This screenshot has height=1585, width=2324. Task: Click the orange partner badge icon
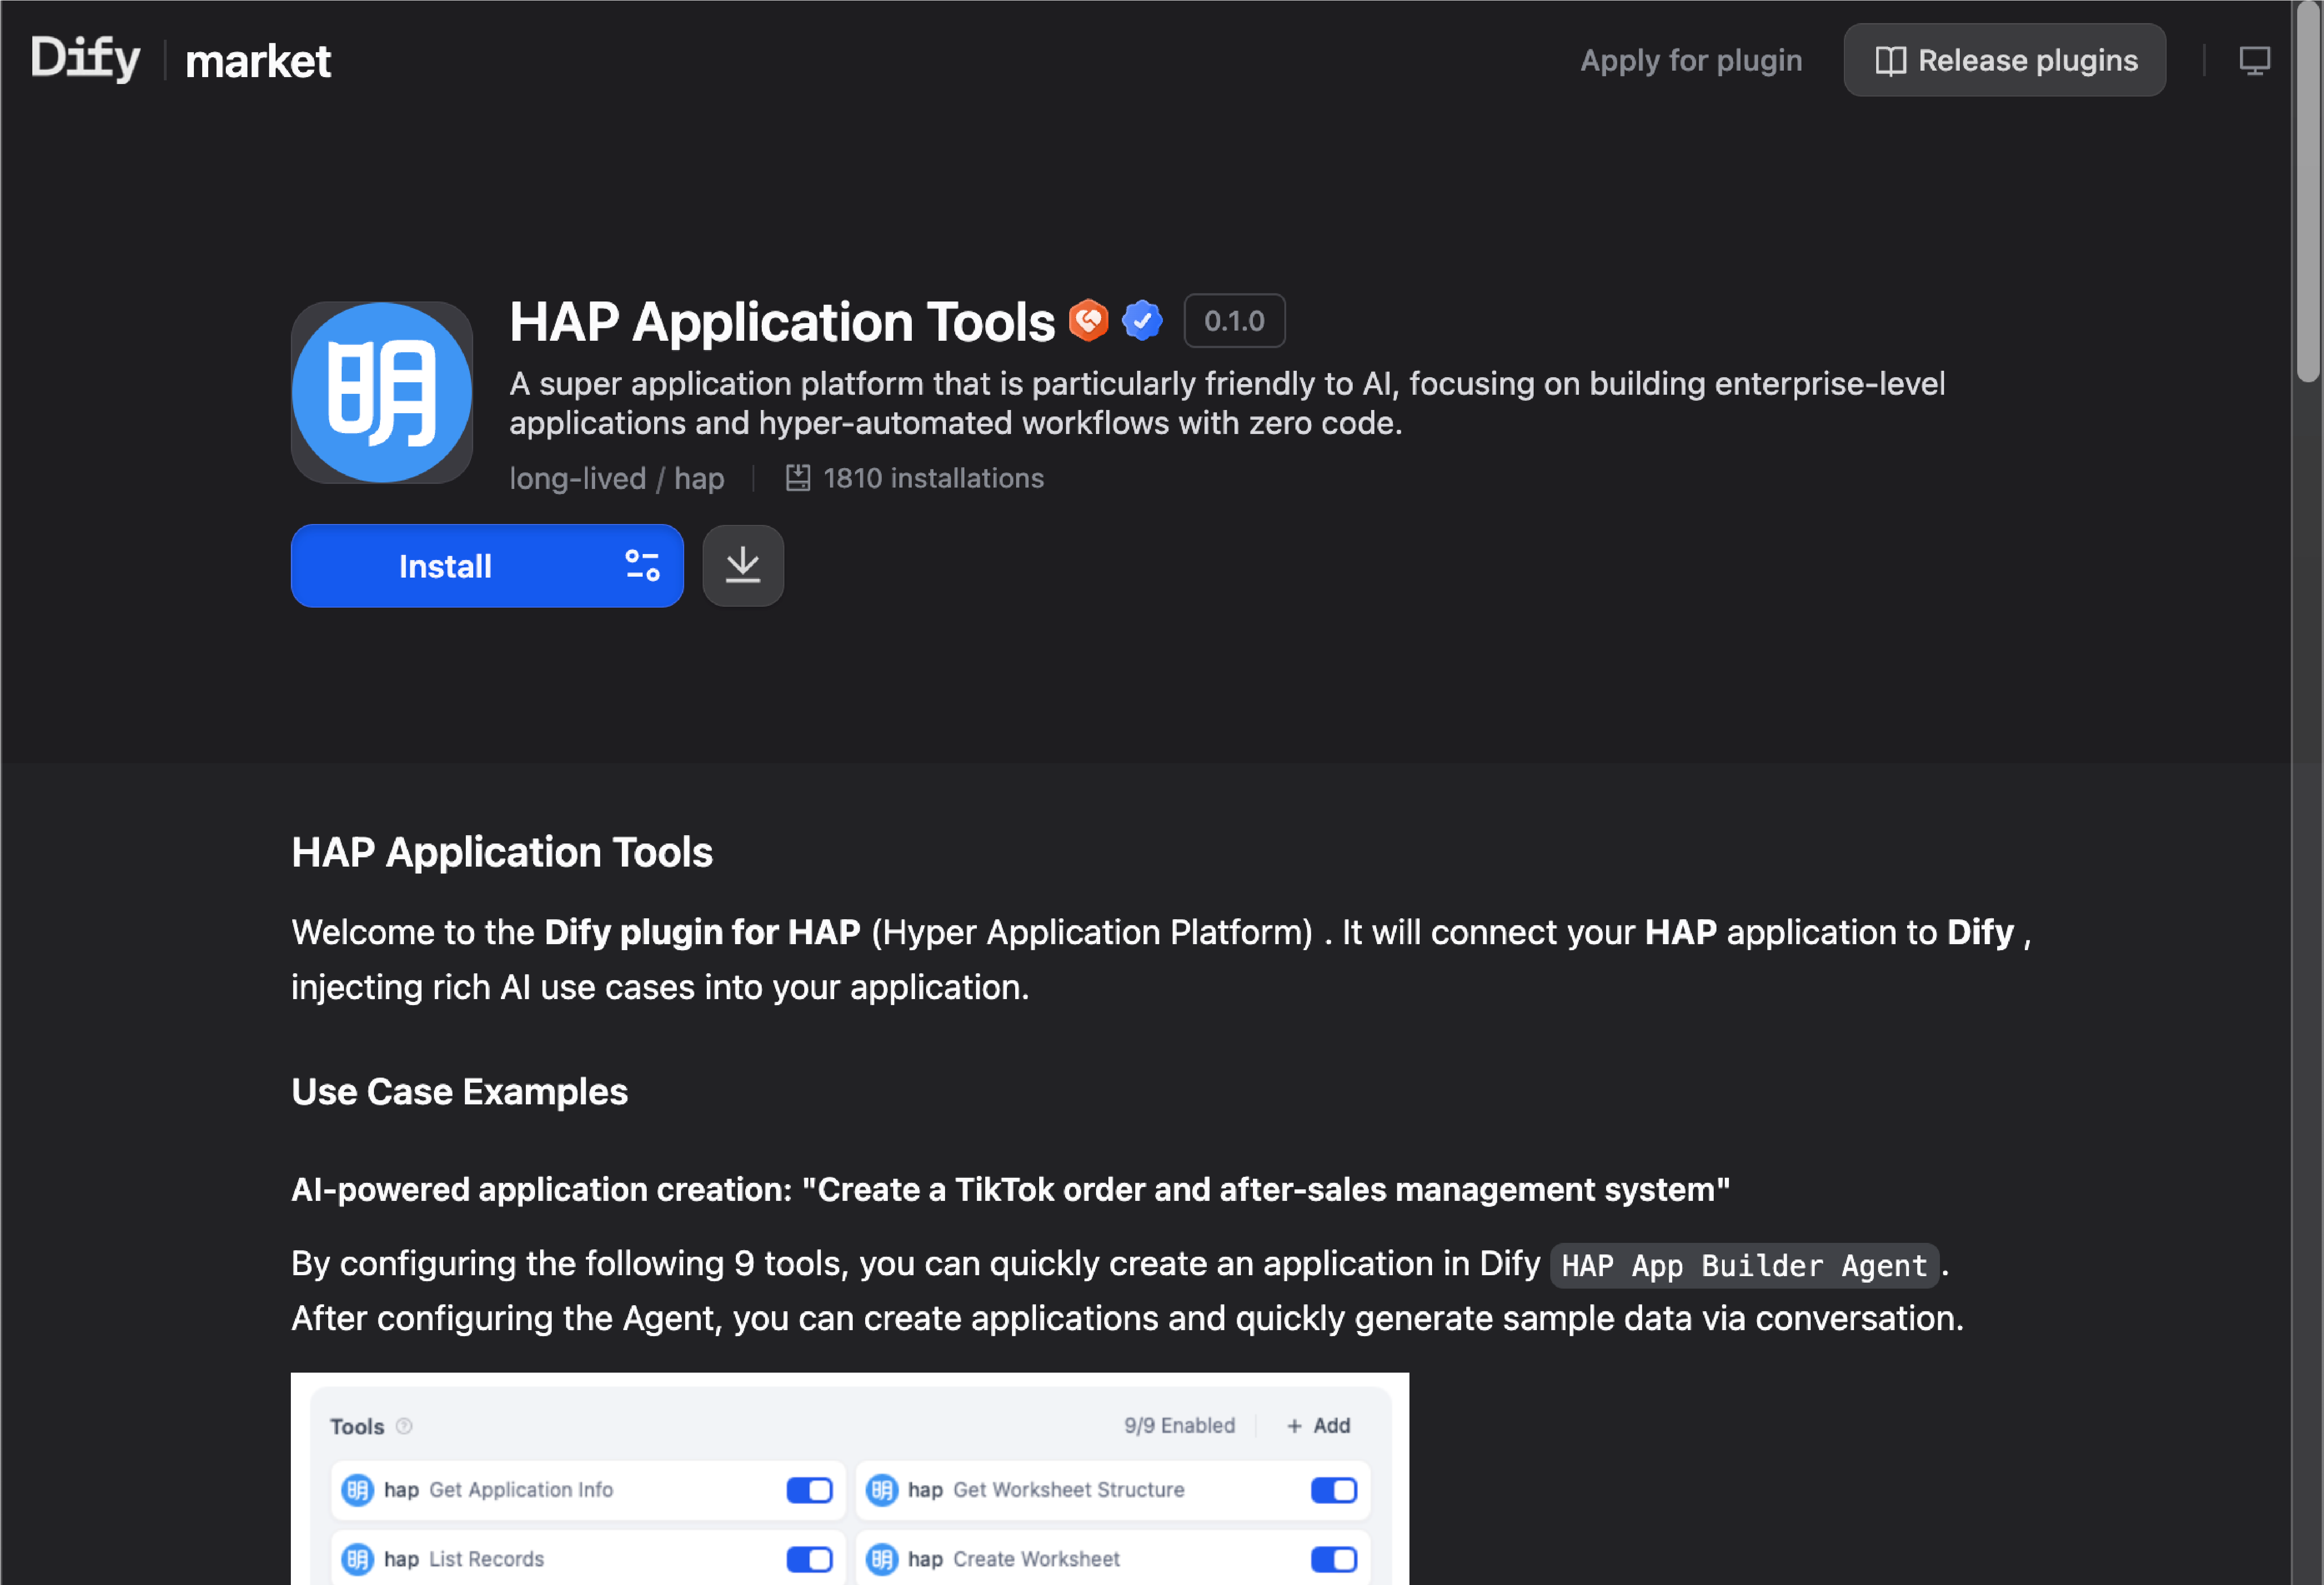[x=1088, y=321]
